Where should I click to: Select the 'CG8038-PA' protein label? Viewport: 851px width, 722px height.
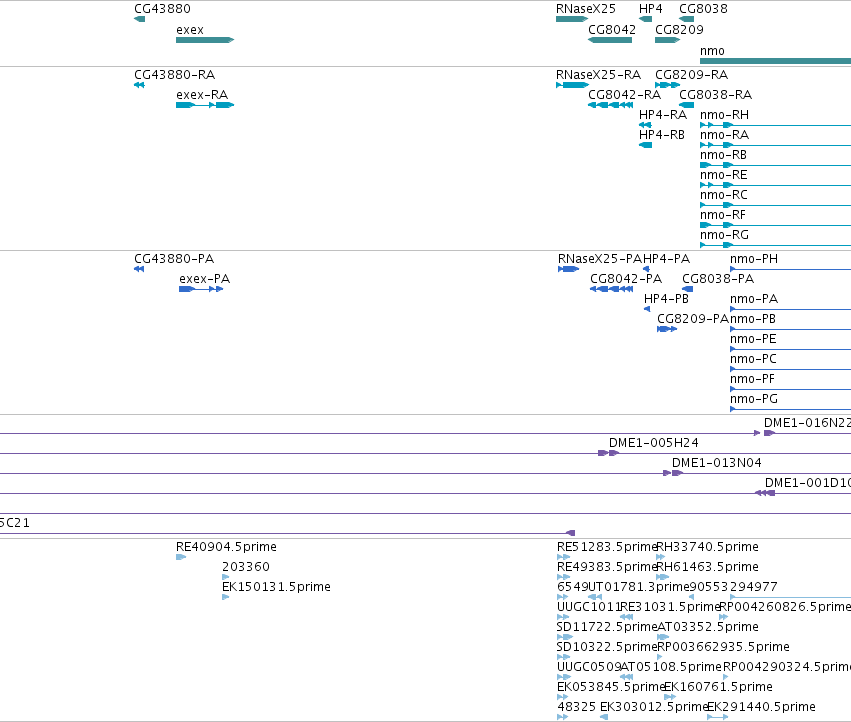718,278
